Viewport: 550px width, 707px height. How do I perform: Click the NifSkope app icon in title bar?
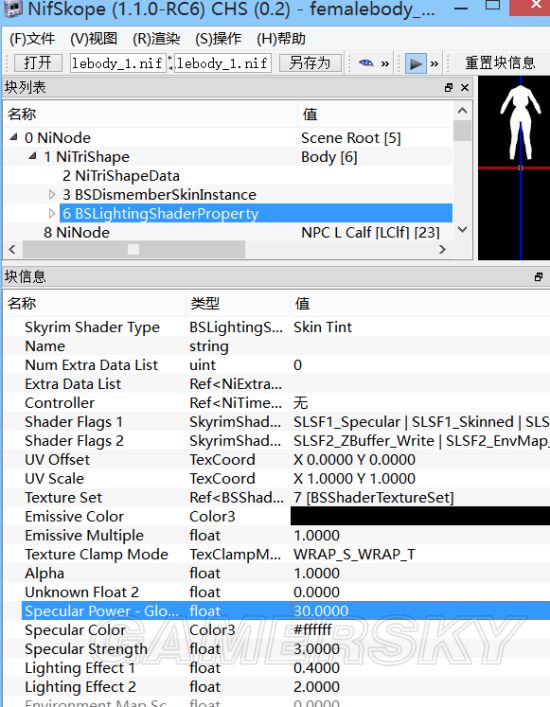[12, 8]
